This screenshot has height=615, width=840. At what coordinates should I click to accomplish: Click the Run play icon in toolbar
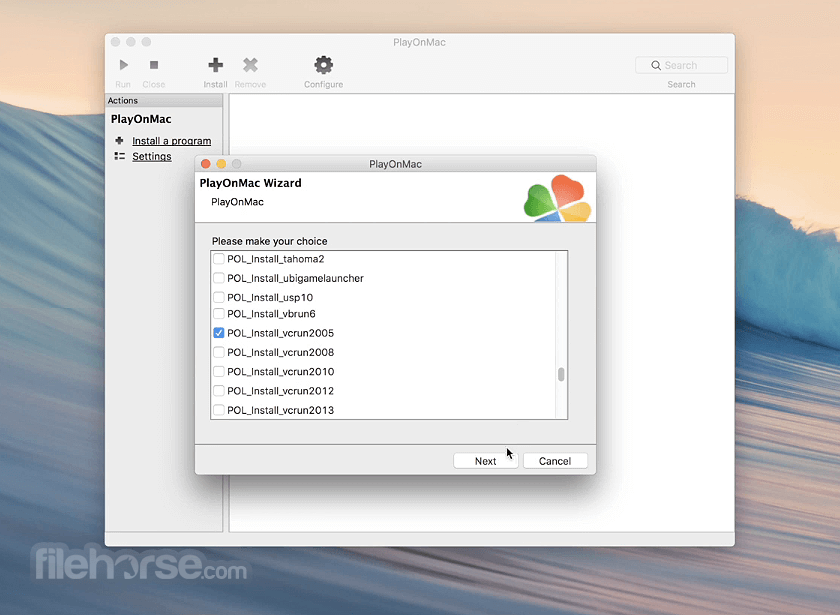click(124, 65)
